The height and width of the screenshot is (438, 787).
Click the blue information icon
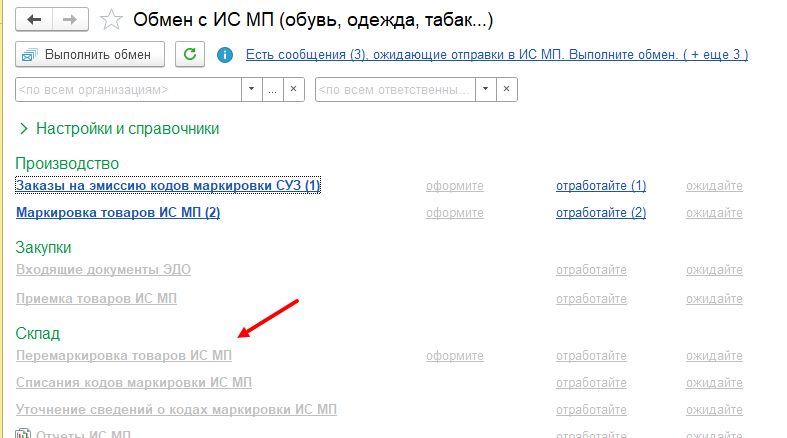225,54
